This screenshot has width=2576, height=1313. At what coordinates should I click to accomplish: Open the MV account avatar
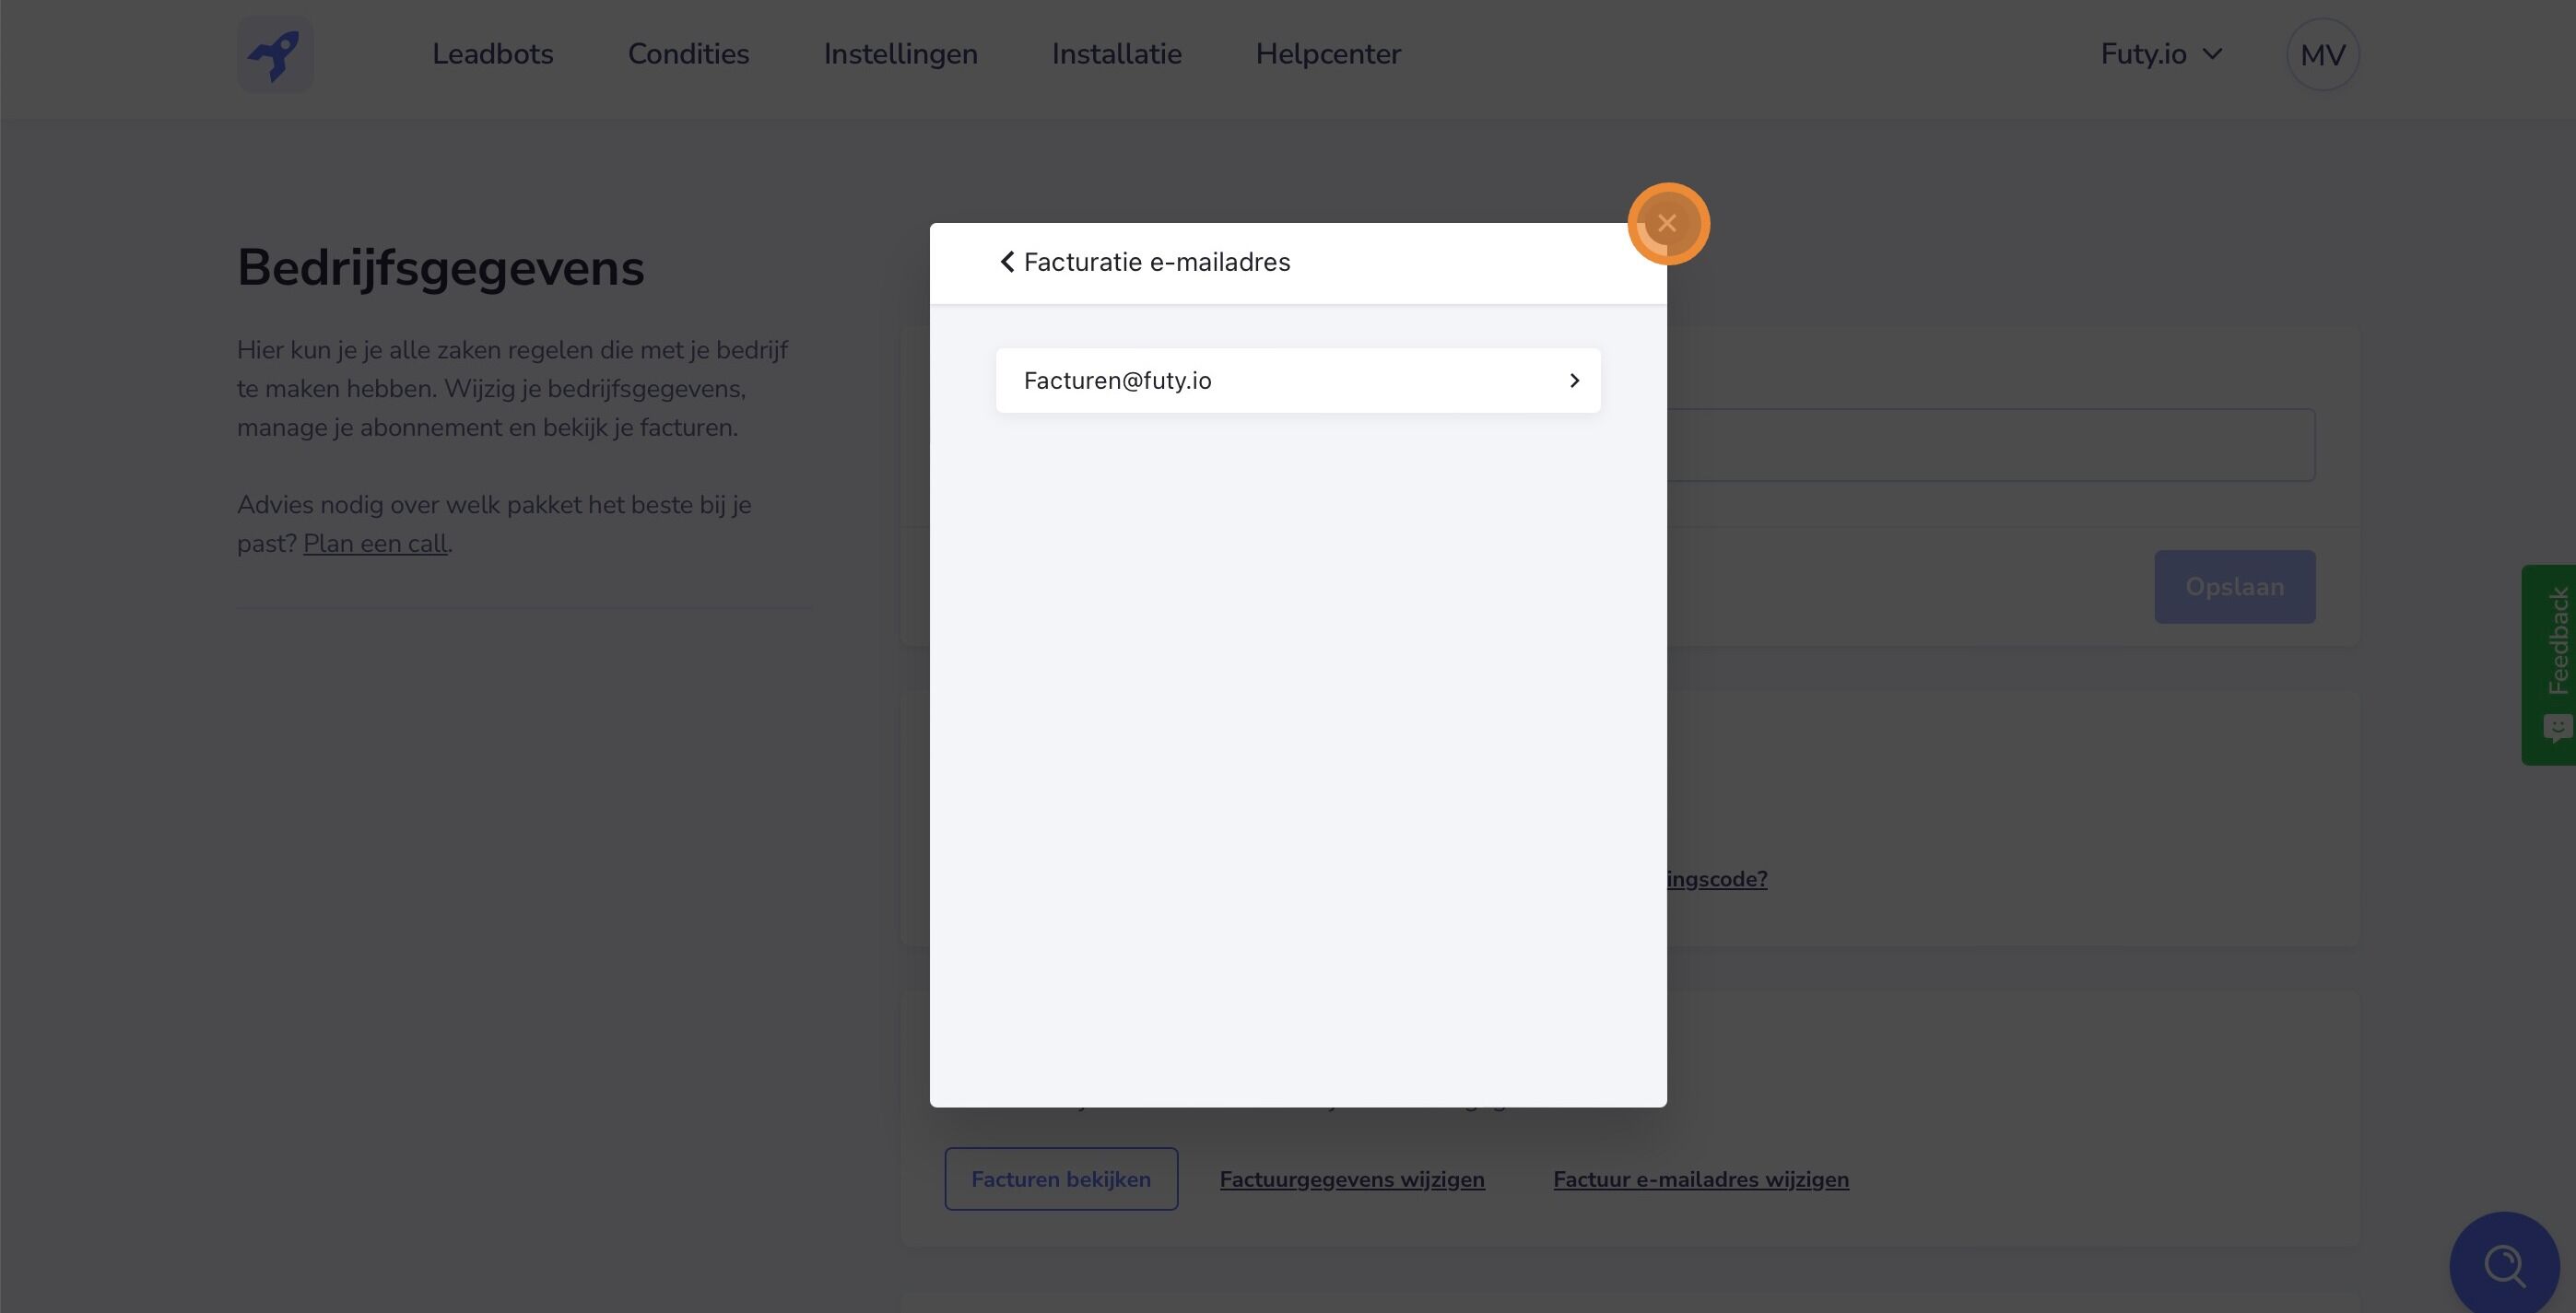coord(2322,54)
